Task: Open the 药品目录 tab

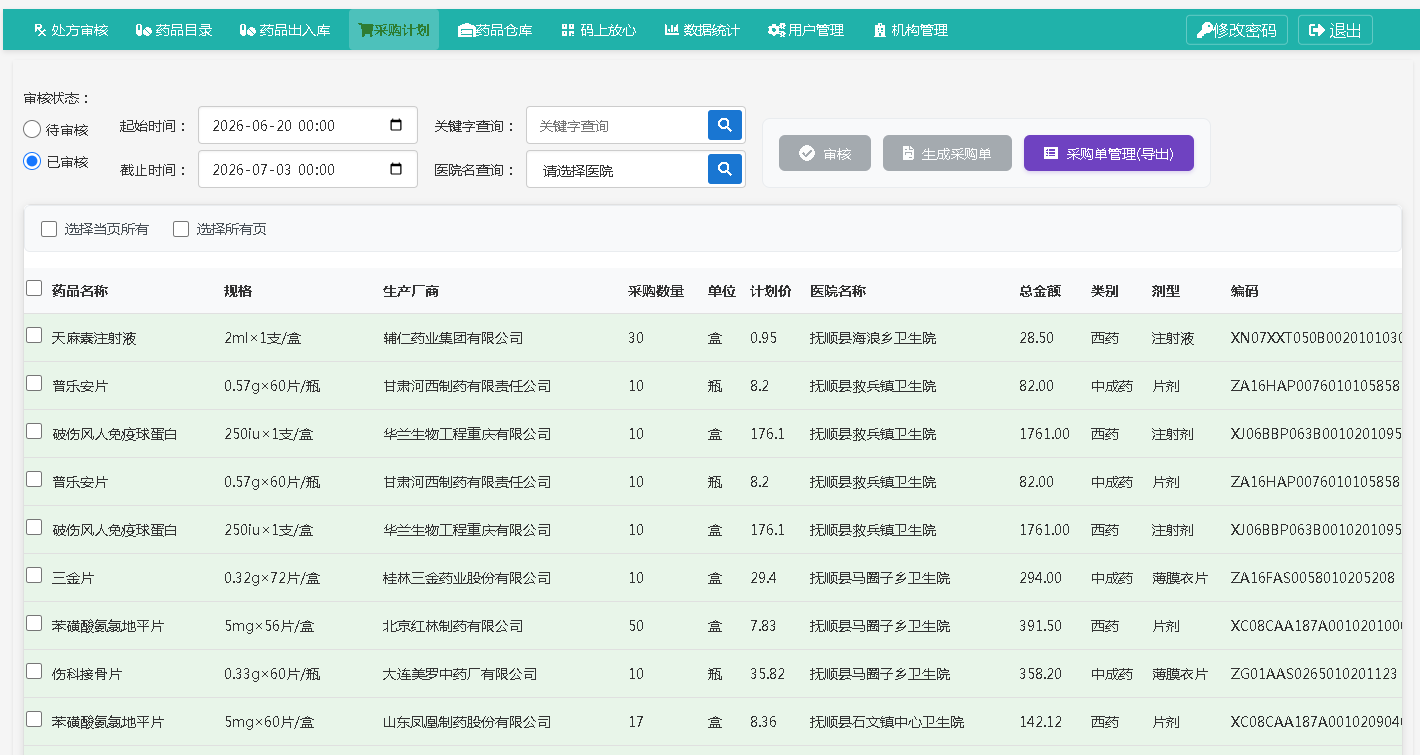Action: [x=175, y=30]
